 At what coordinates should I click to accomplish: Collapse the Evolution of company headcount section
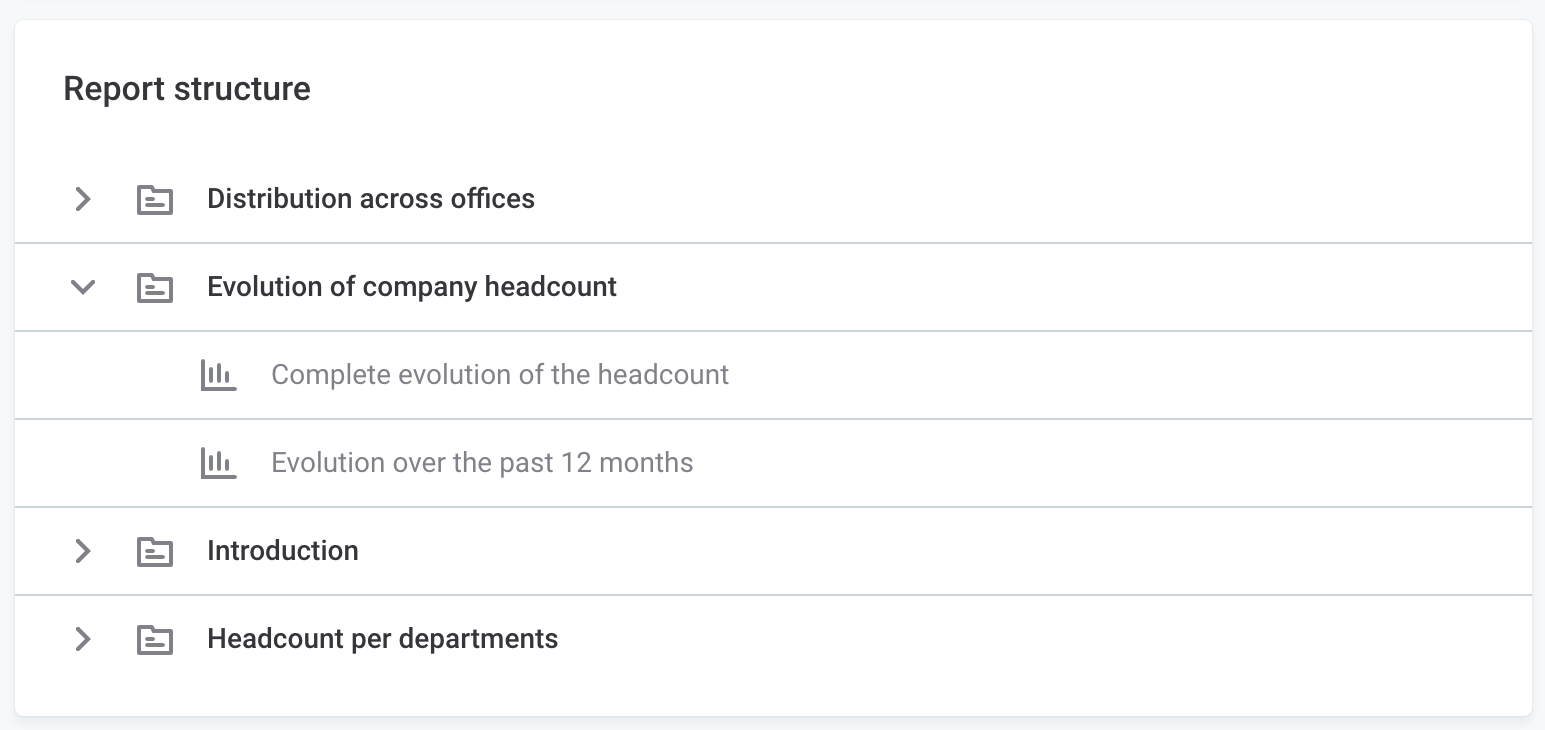click(83, 287)
